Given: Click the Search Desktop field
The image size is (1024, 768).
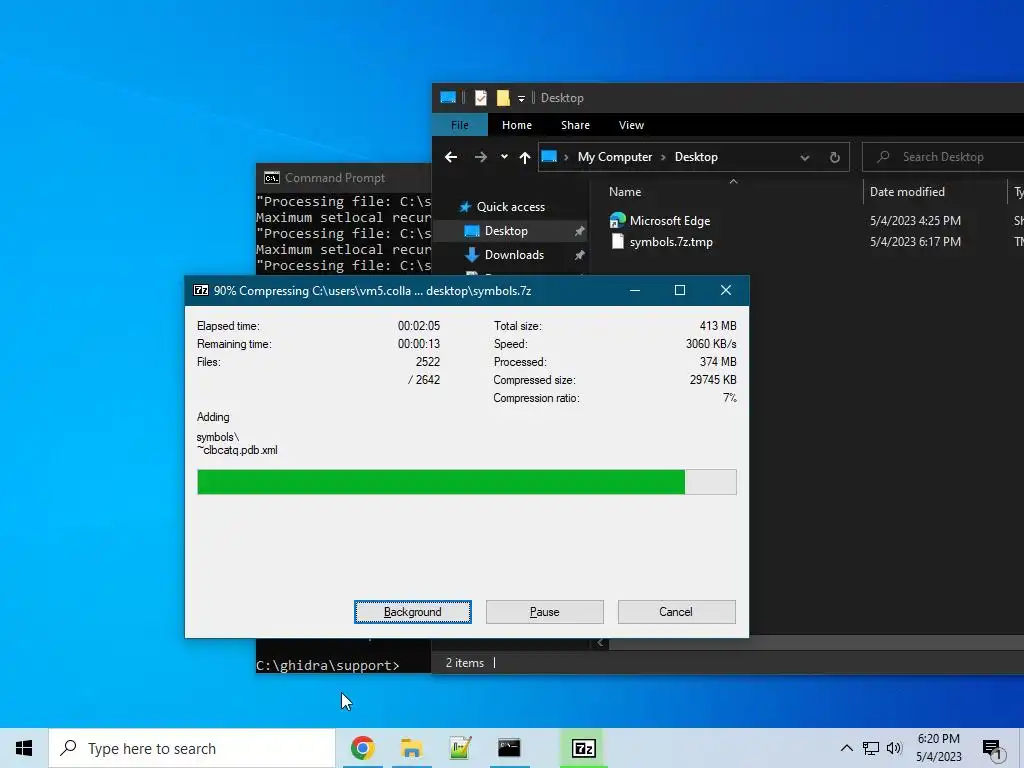Looking at the screenshot, I should 943,157.
